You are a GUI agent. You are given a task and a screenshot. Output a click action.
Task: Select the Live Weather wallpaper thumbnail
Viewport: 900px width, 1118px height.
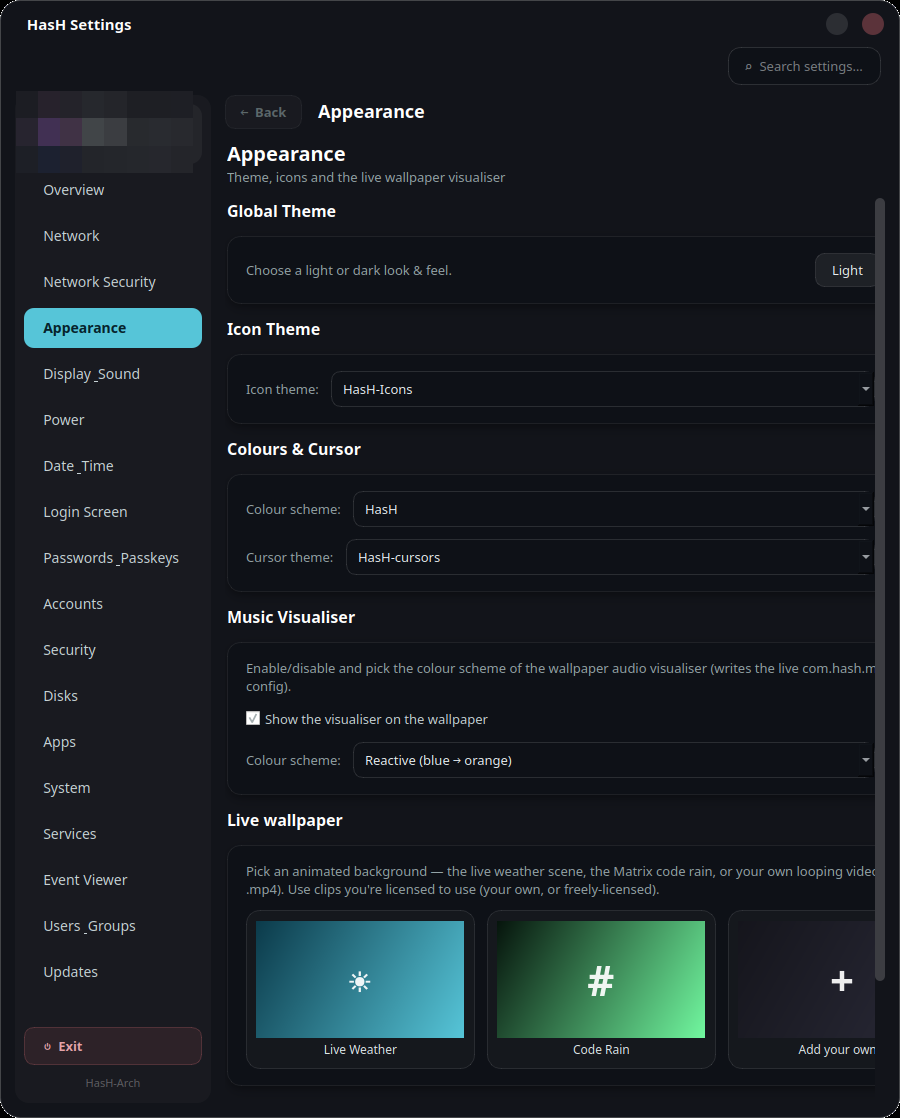coord(359,979)
